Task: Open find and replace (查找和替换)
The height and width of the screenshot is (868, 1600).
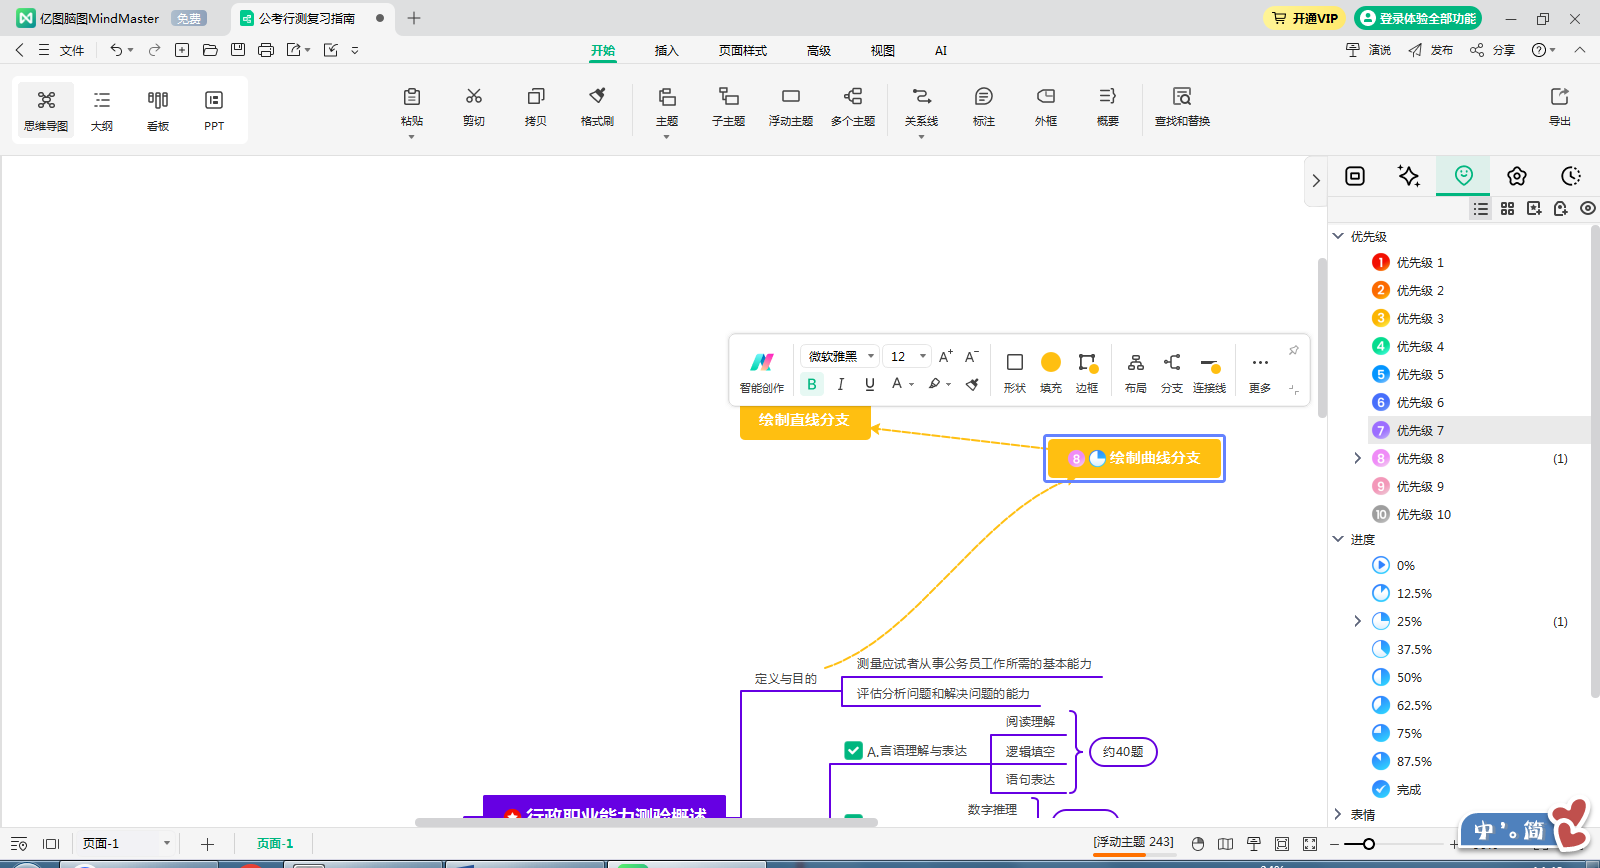Action: (1183, 106)
